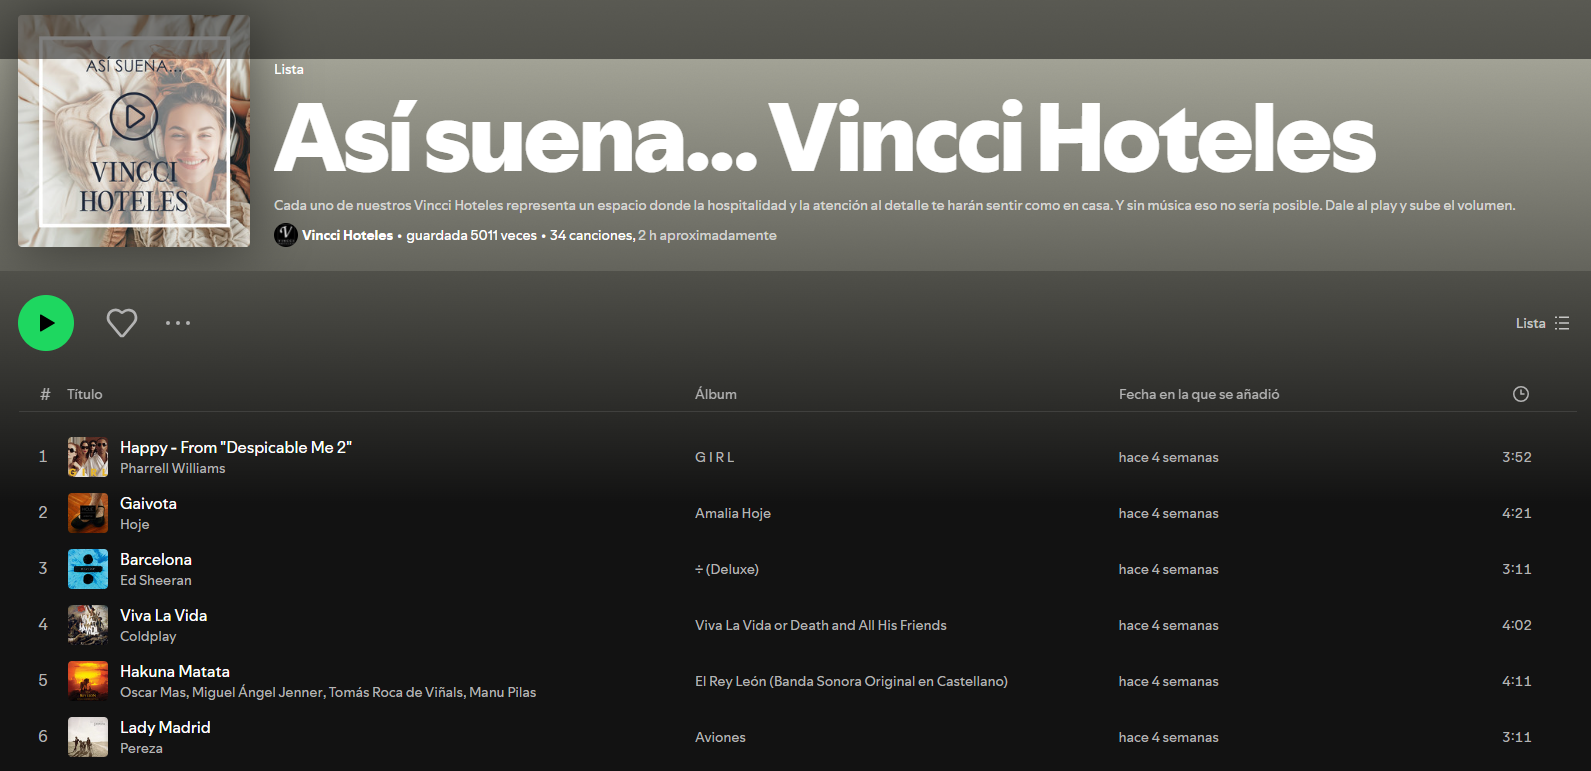Open the Aviones album
Image resolution: width=1591 pixels, height=771 pixels.
pos(721,737)
